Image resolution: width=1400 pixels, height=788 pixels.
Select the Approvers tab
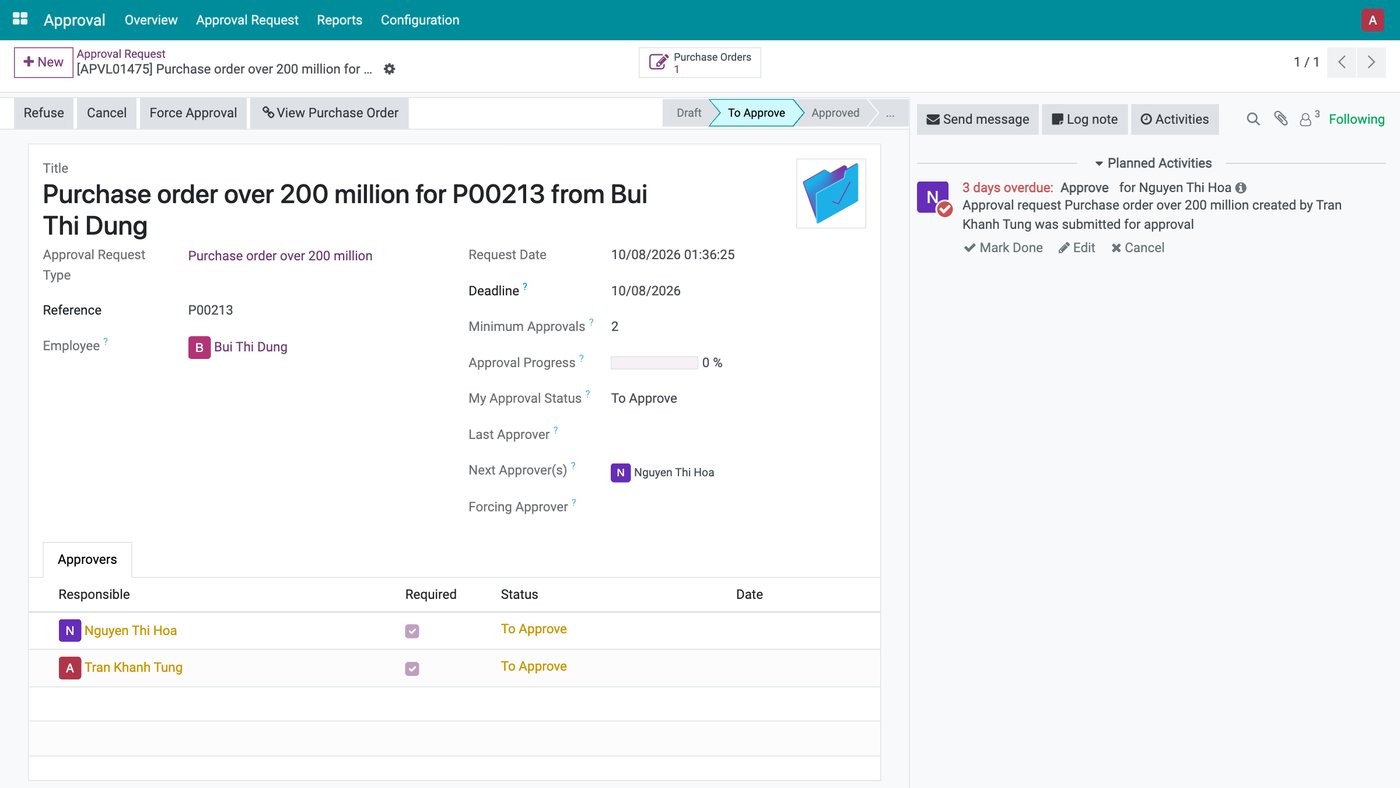87,560
